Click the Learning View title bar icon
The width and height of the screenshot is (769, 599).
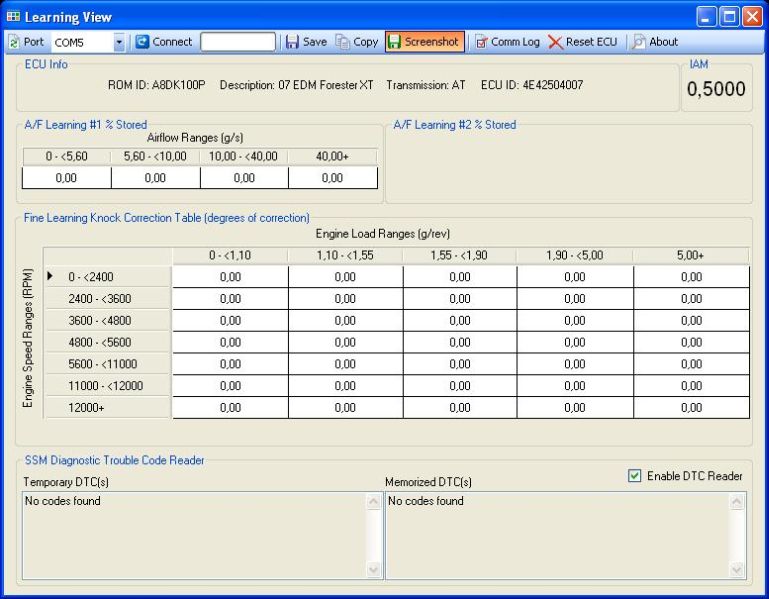click(x=12, y=17)
